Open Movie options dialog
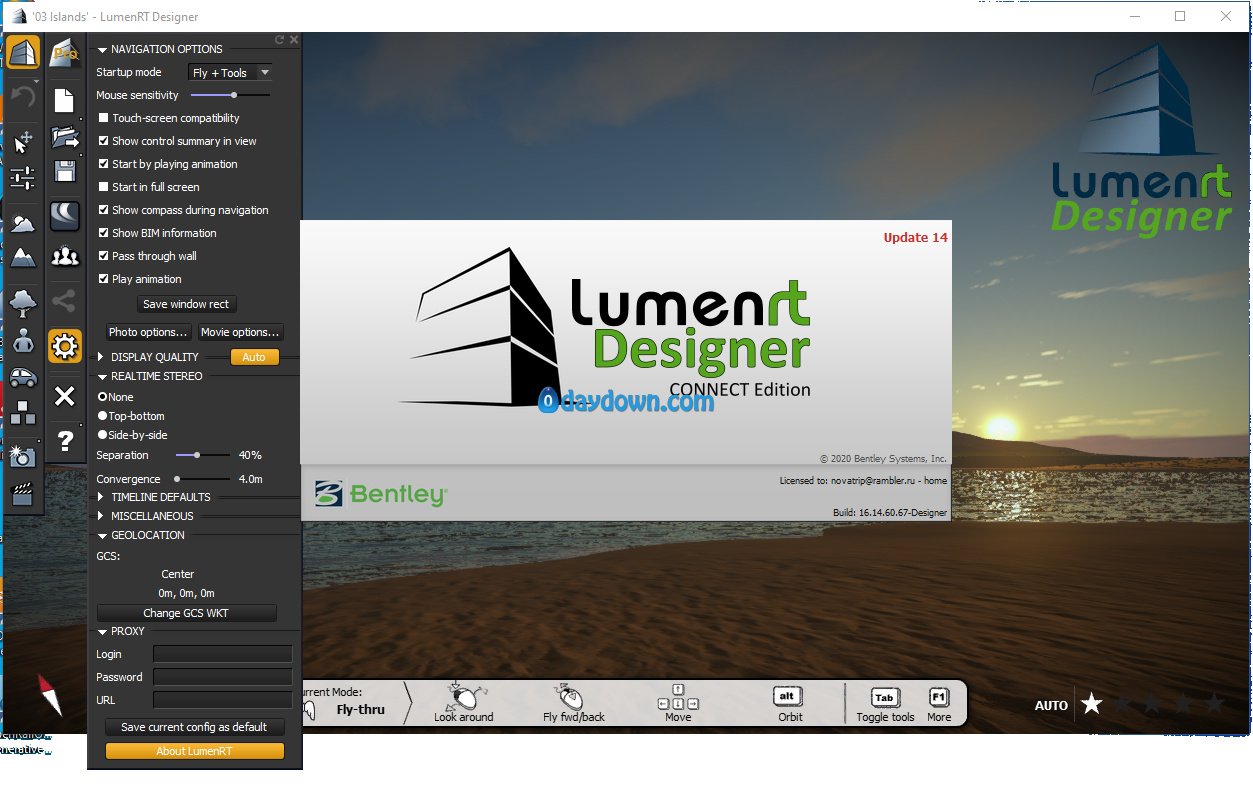The width and height of the screenshot is (1253, 801). [240, 332]
